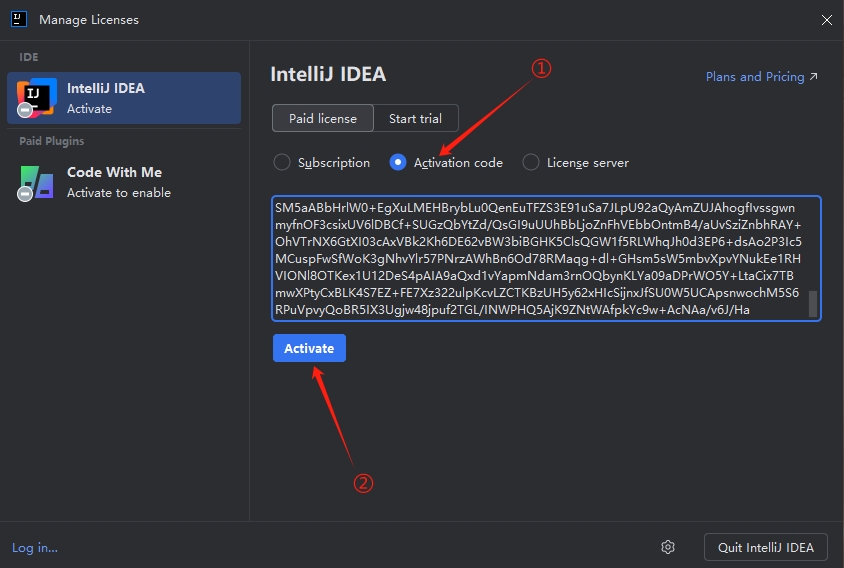
Task: Click the Log in… link
Action: pos(35,547)
